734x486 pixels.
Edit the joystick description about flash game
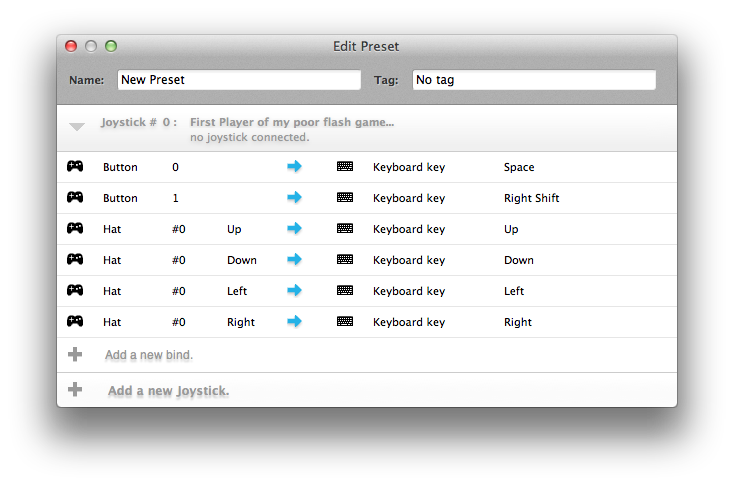pos(292,122)
